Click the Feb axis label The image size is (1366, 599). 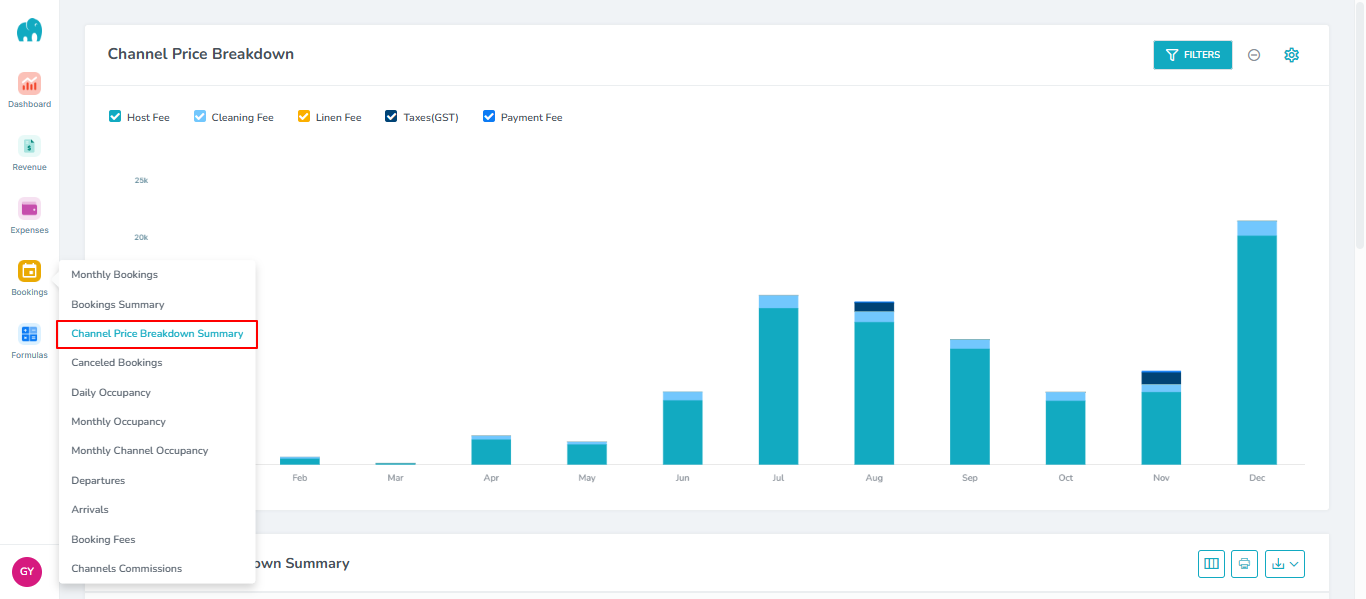[300, 478]
